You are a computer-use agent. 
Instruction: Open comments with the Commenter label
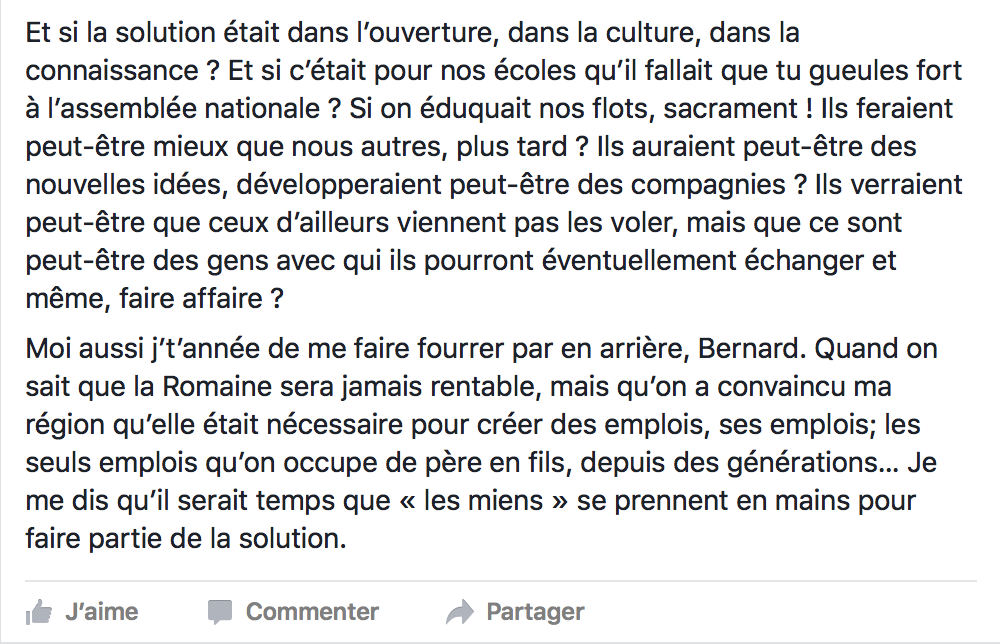click(x=312, y=612)
